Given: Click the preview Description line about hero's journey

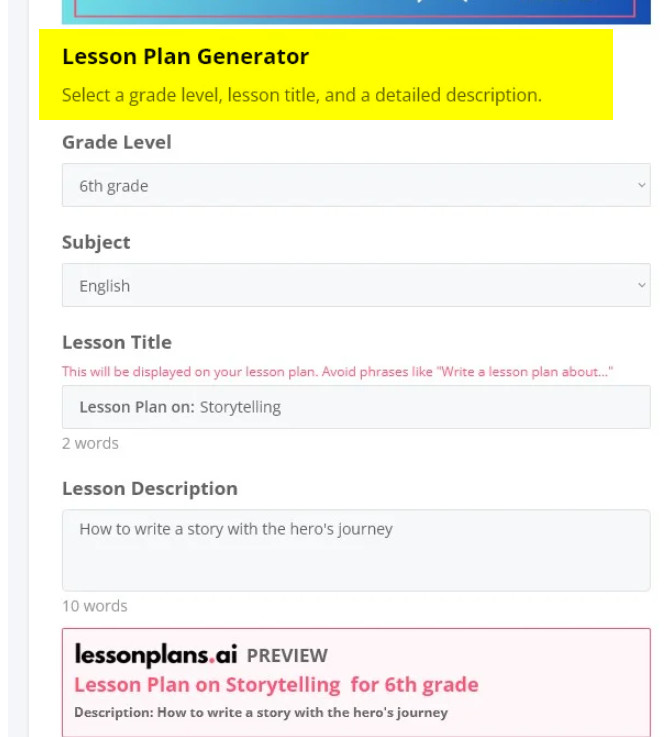Looking at the screenshot, I should 261,713.
